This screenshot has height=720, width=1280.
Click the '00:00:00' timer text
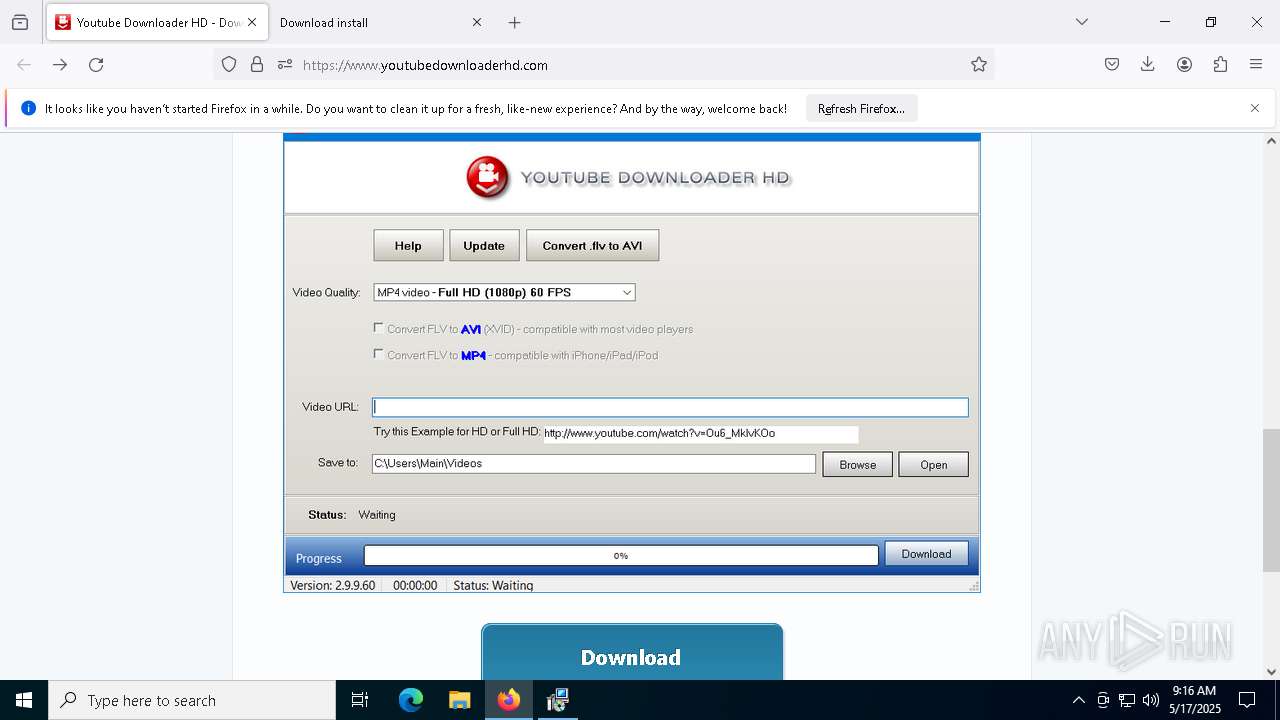[x=415, y=585]
